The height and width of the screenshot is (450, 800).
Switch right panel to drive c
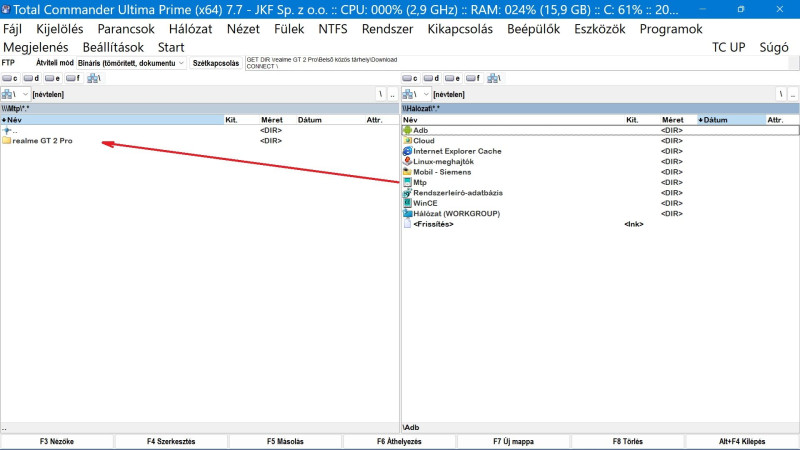click(410, 78)
